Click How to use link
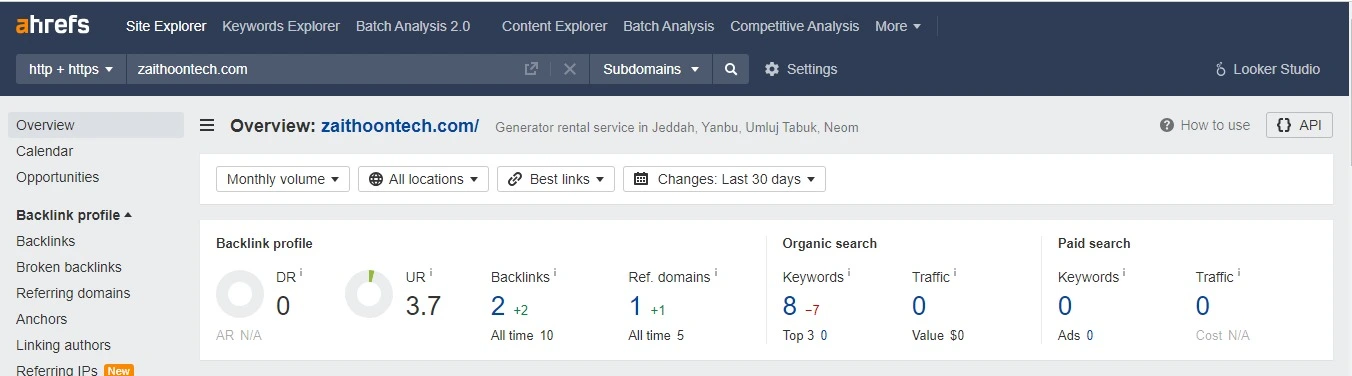 (1215, 125)
